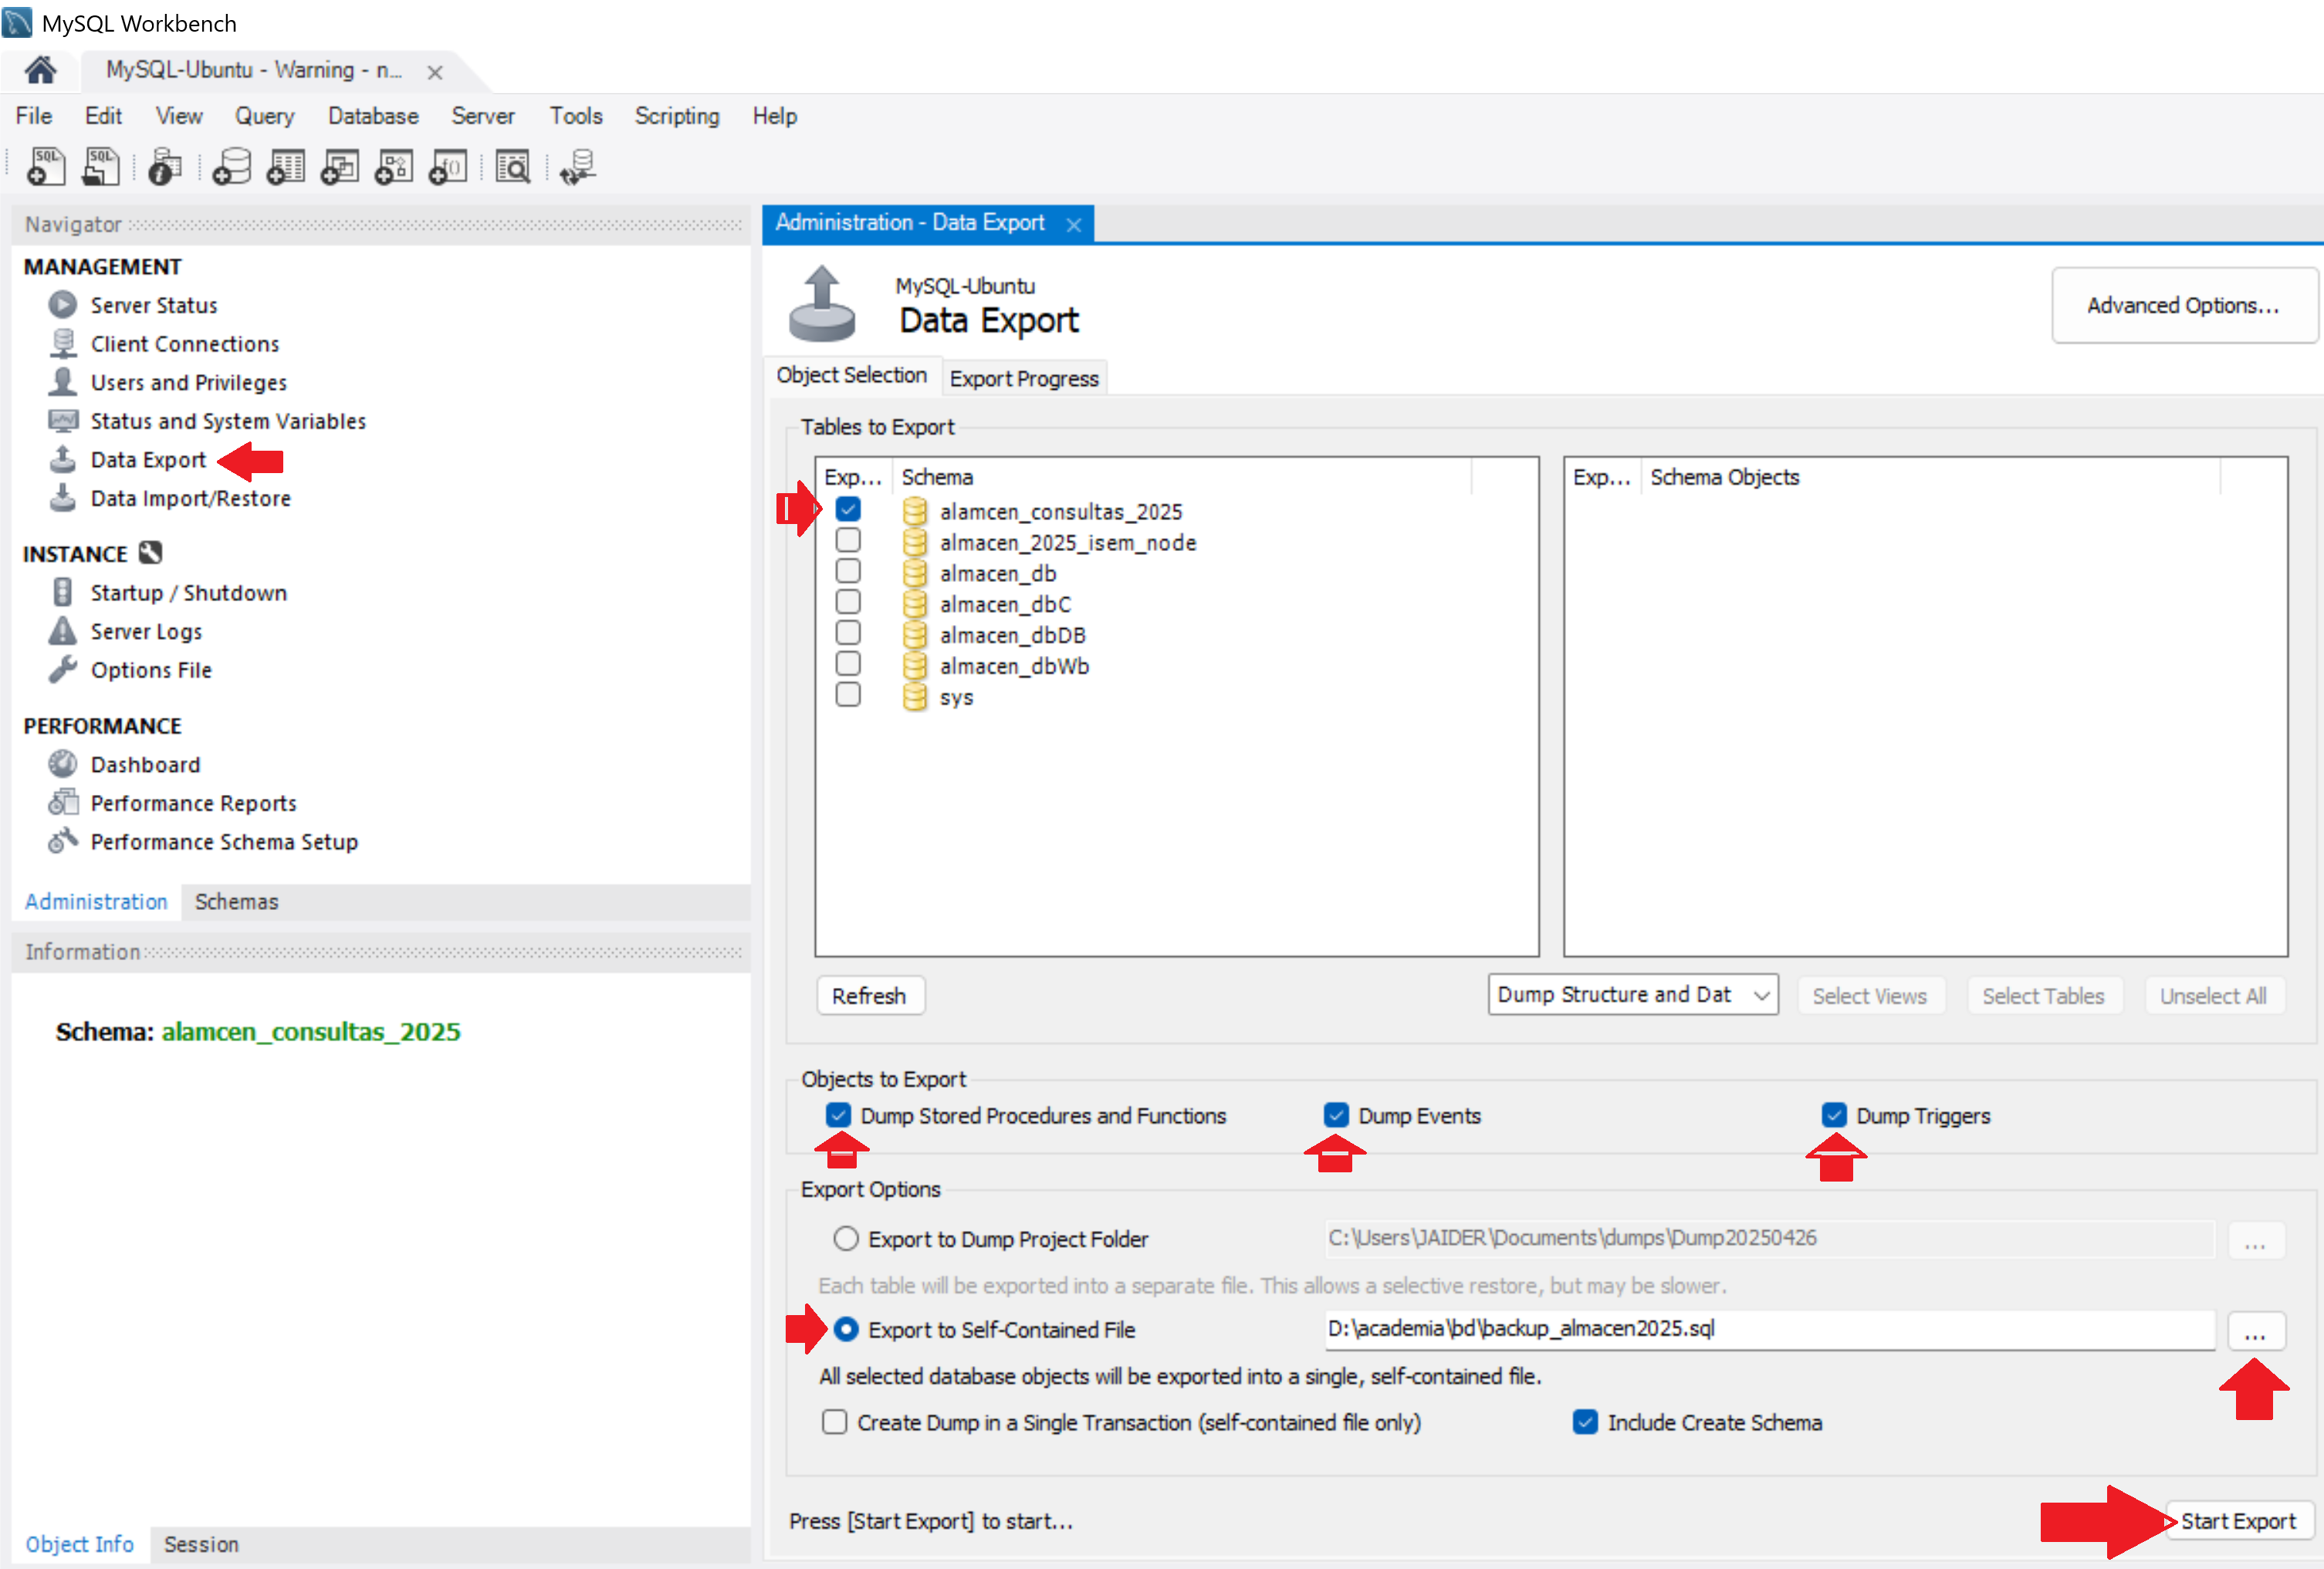Screen dimensions: 2324x1569
Task: Select the Object Selection tab
Action: (x=852, y=376)
